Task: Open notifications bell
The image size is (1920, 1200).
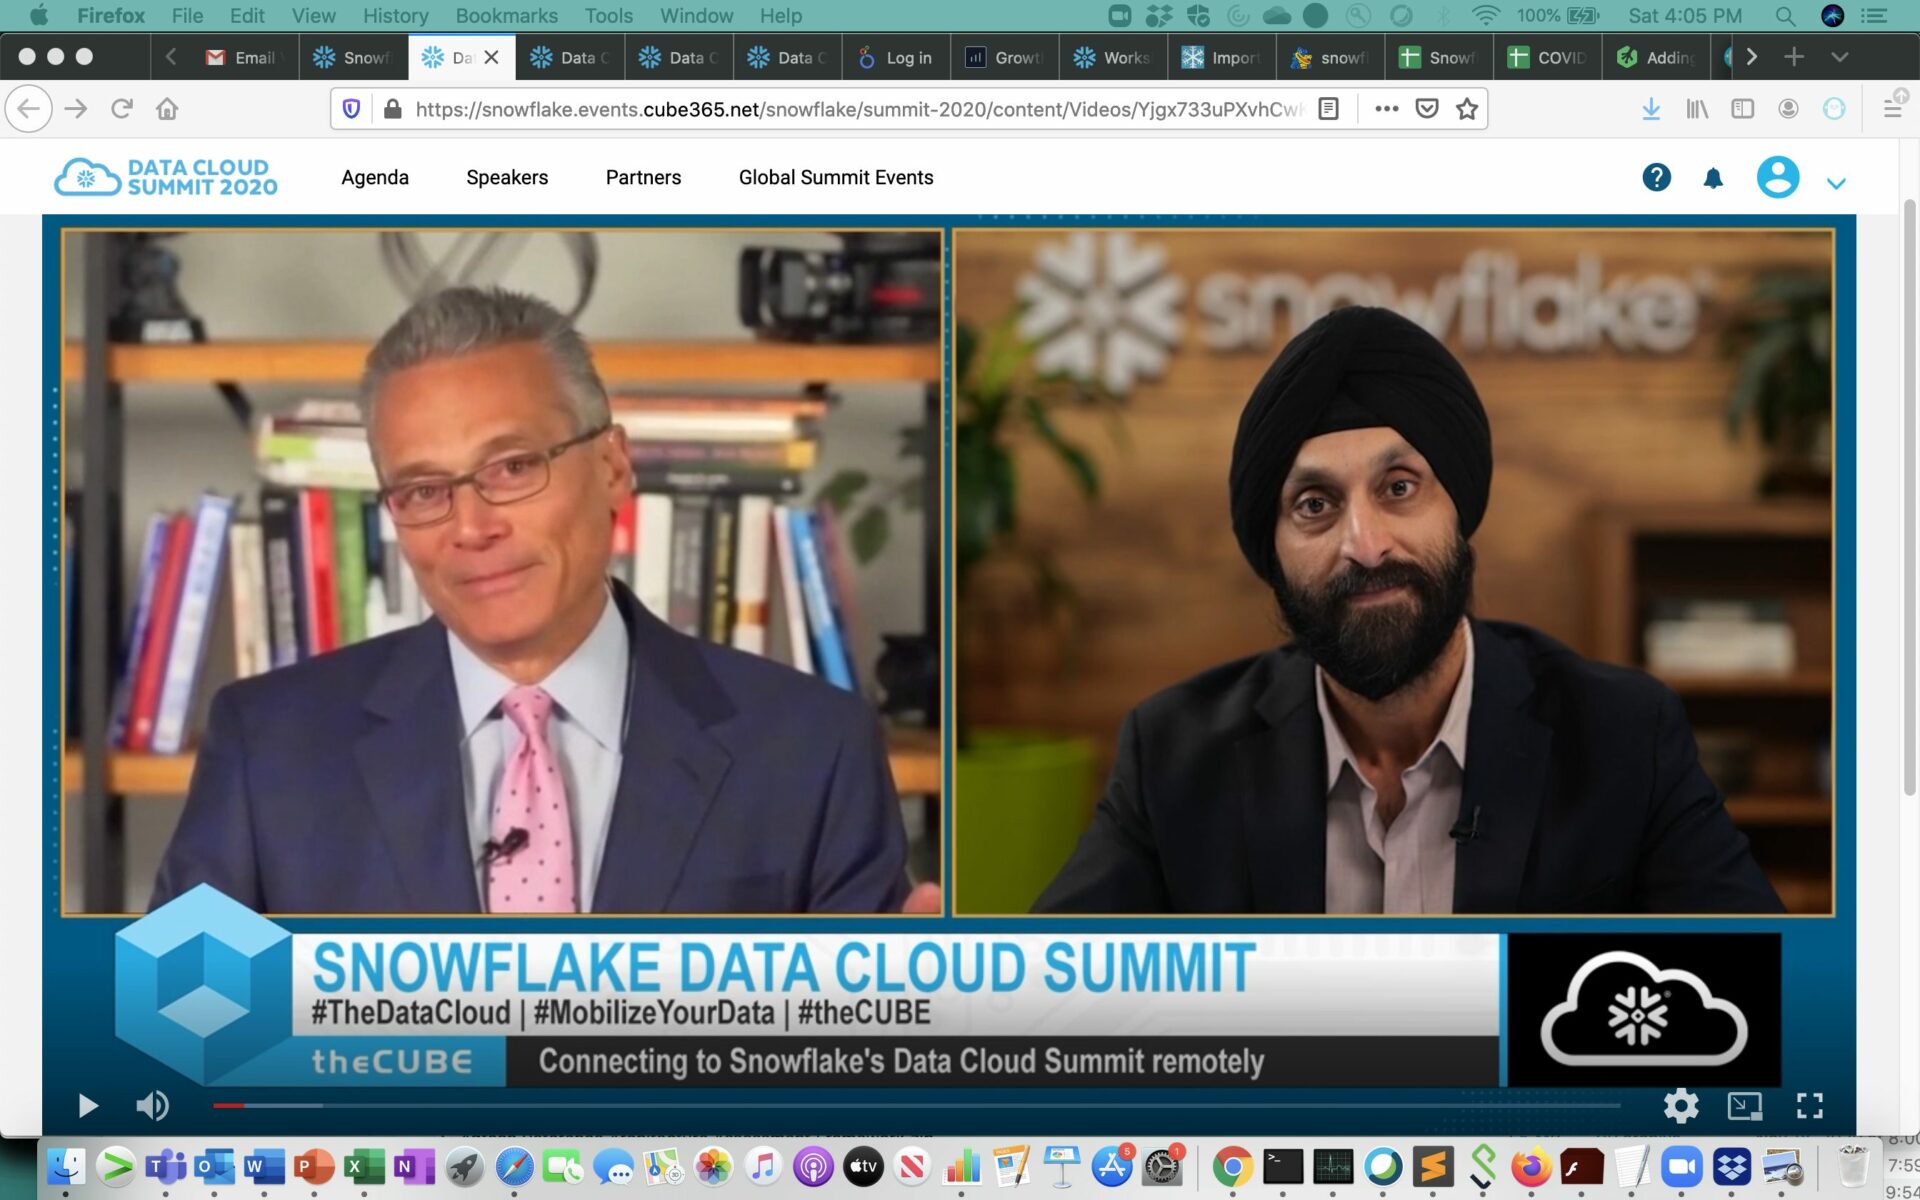Action: (x=1713, y=179)
